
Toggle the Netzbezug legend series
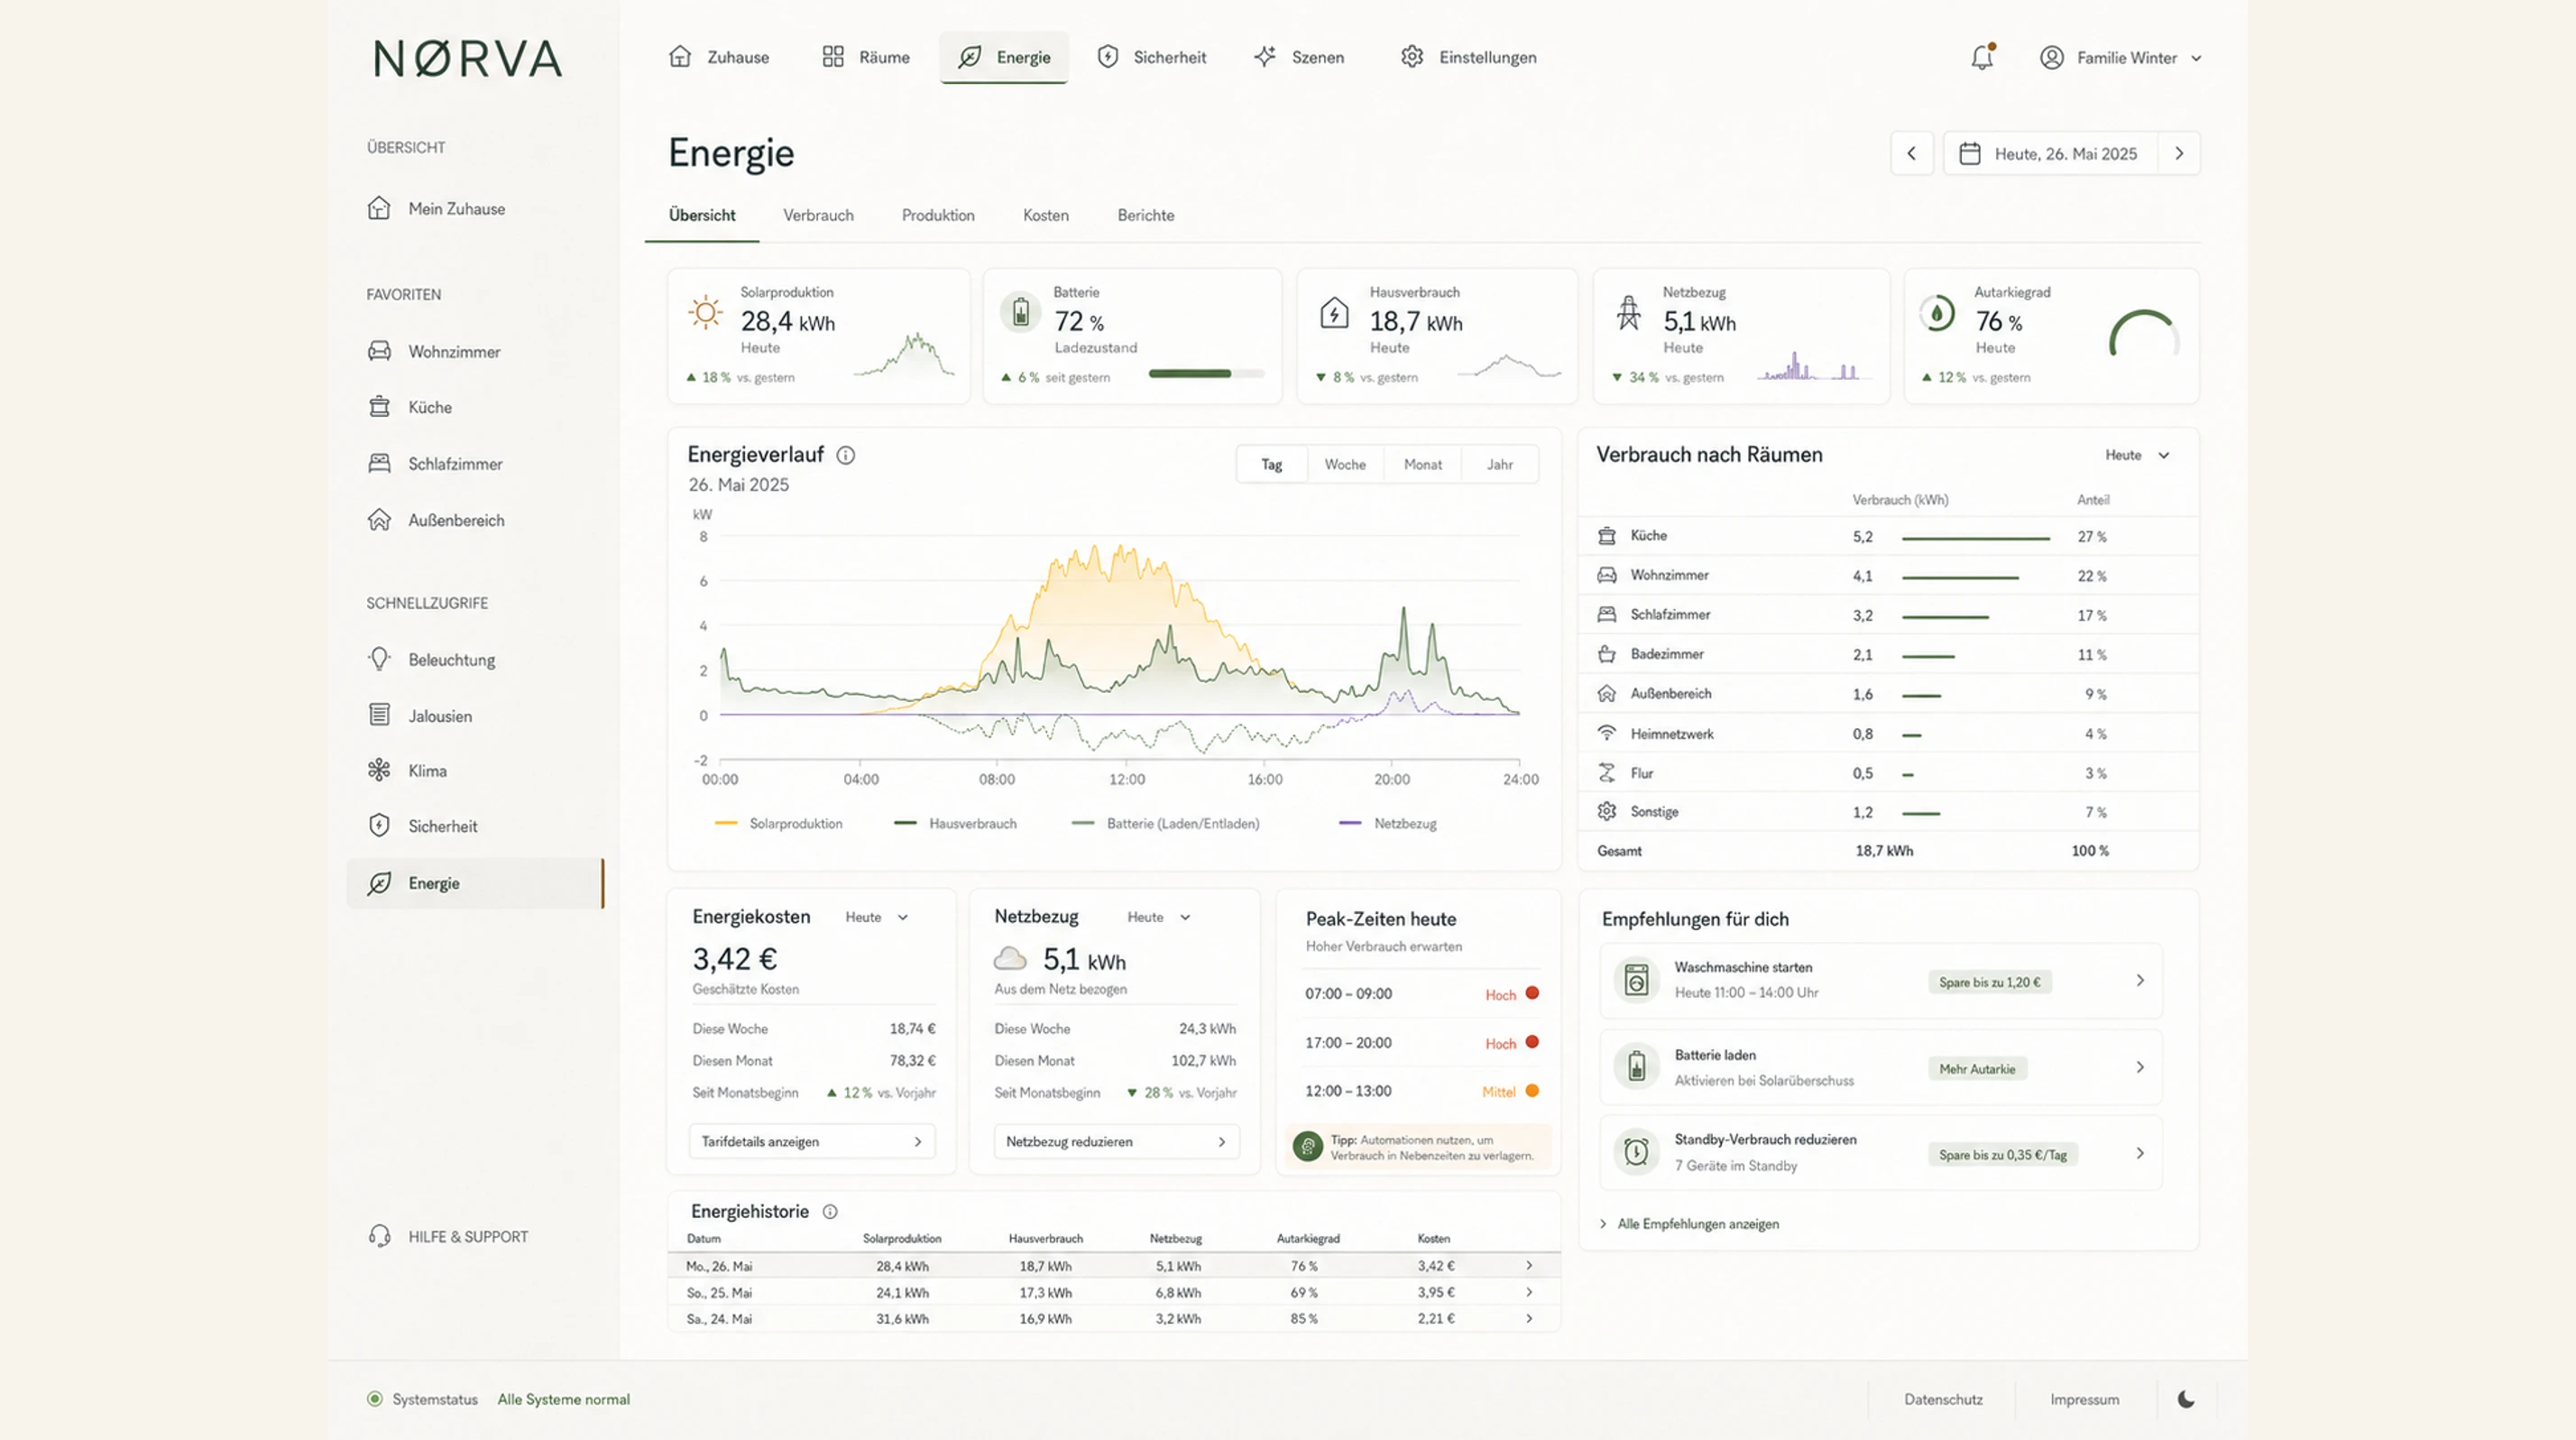coord(1387,823)
